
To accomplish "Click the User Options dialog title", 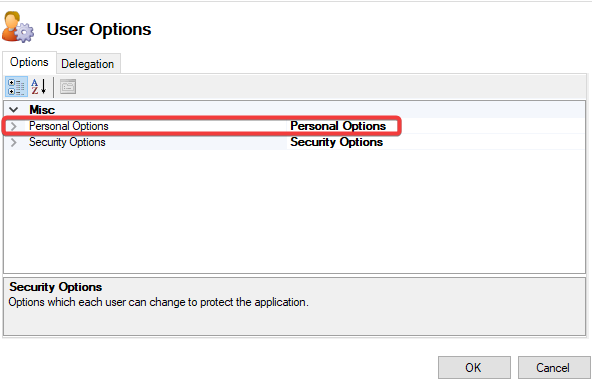I will 99,29.
